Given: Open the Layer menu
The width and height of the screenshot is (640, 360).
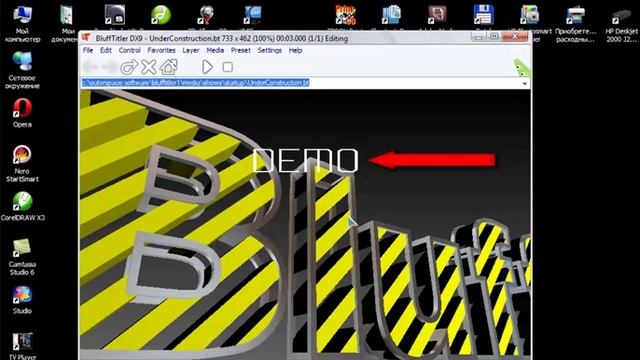Looking at the screenshot, I should pyautogui.click(x=191, y=50).
